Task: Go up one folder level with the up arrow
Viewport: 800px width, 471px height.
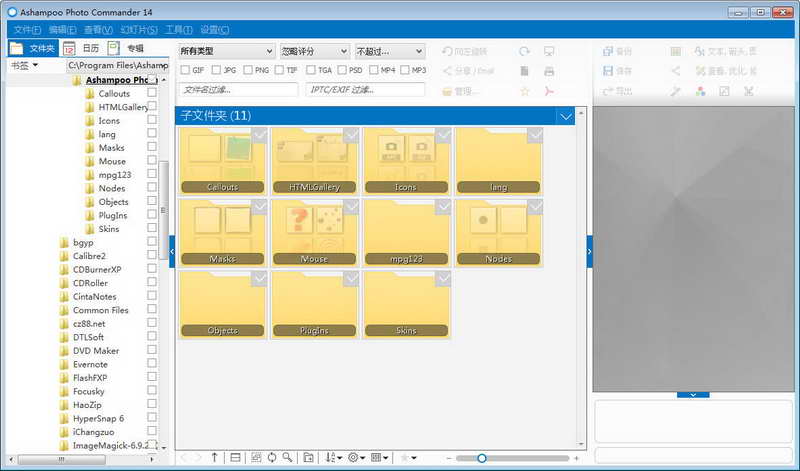Action: pos(214,458)
